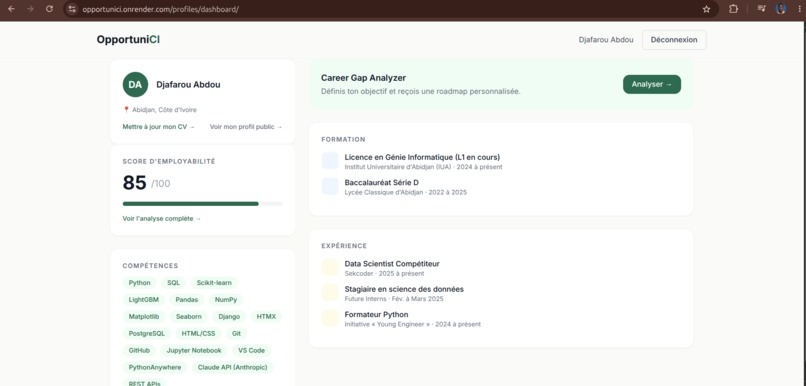Click the NumPy skill tag
The width and height of the screenshot is (806, 386).
pos(226,299)
